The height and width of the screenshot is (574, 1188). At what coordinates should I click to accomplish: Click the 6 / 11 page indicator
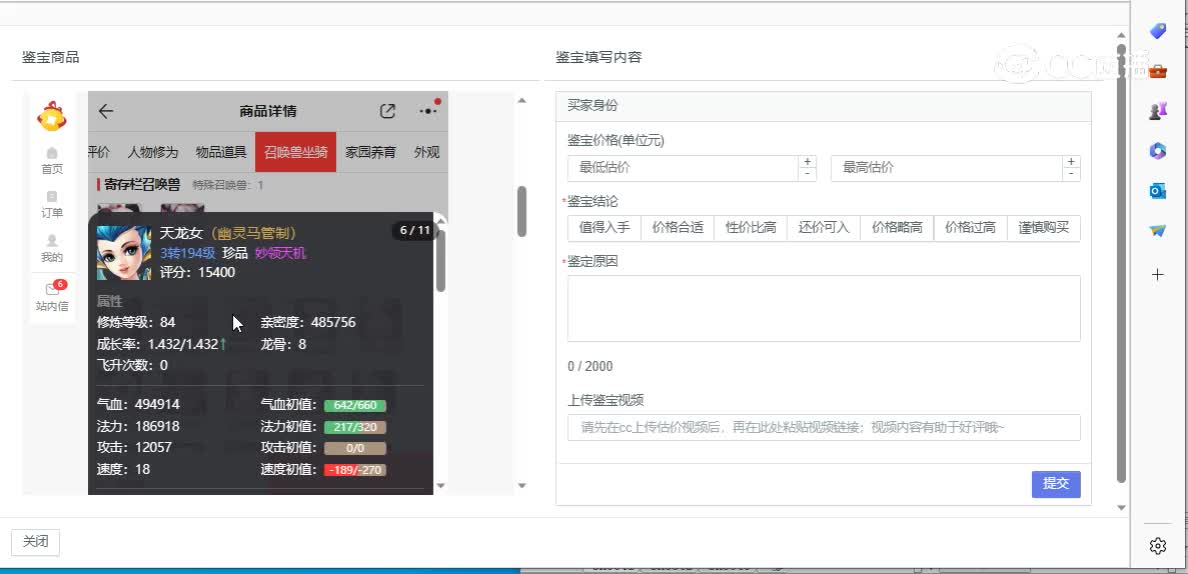tap(414, 230)
